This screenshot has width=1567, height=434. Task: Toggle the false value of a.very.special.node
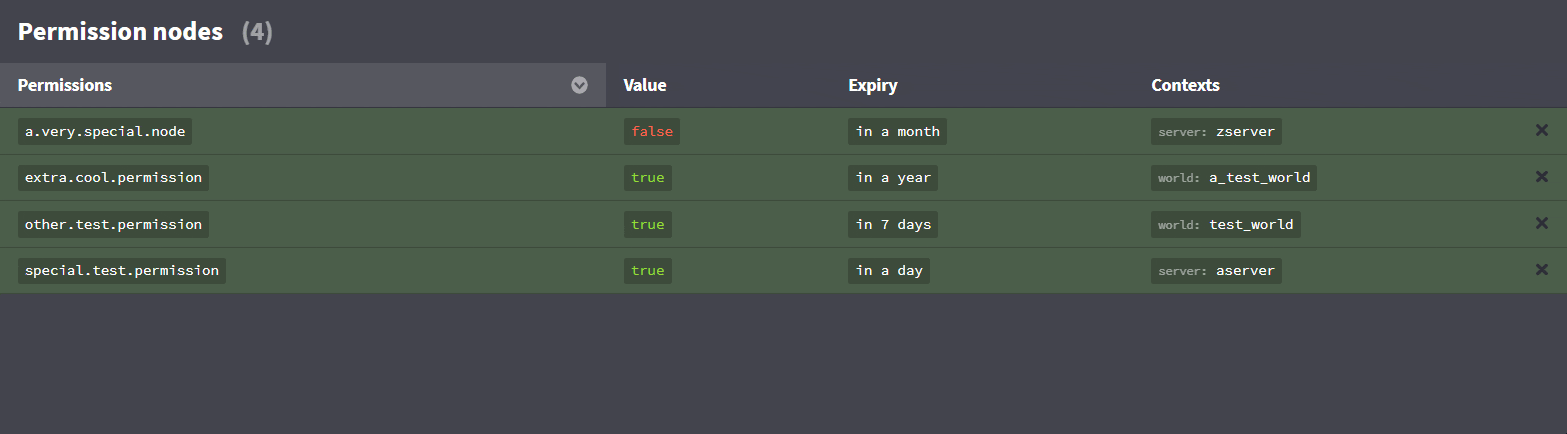click(x=652, y=131)
